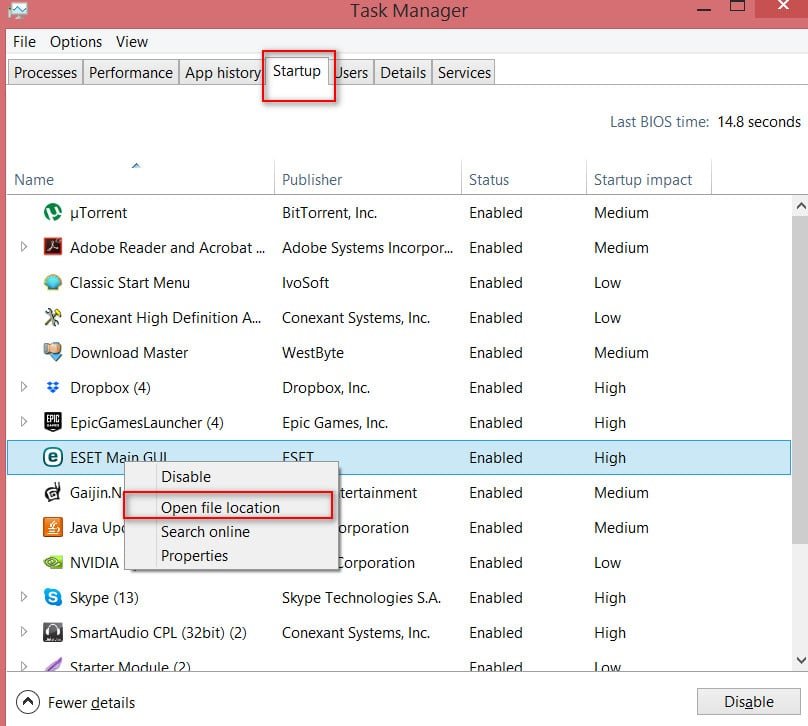Select the Classic Start Menu Low impact cell

click(607, 282)
